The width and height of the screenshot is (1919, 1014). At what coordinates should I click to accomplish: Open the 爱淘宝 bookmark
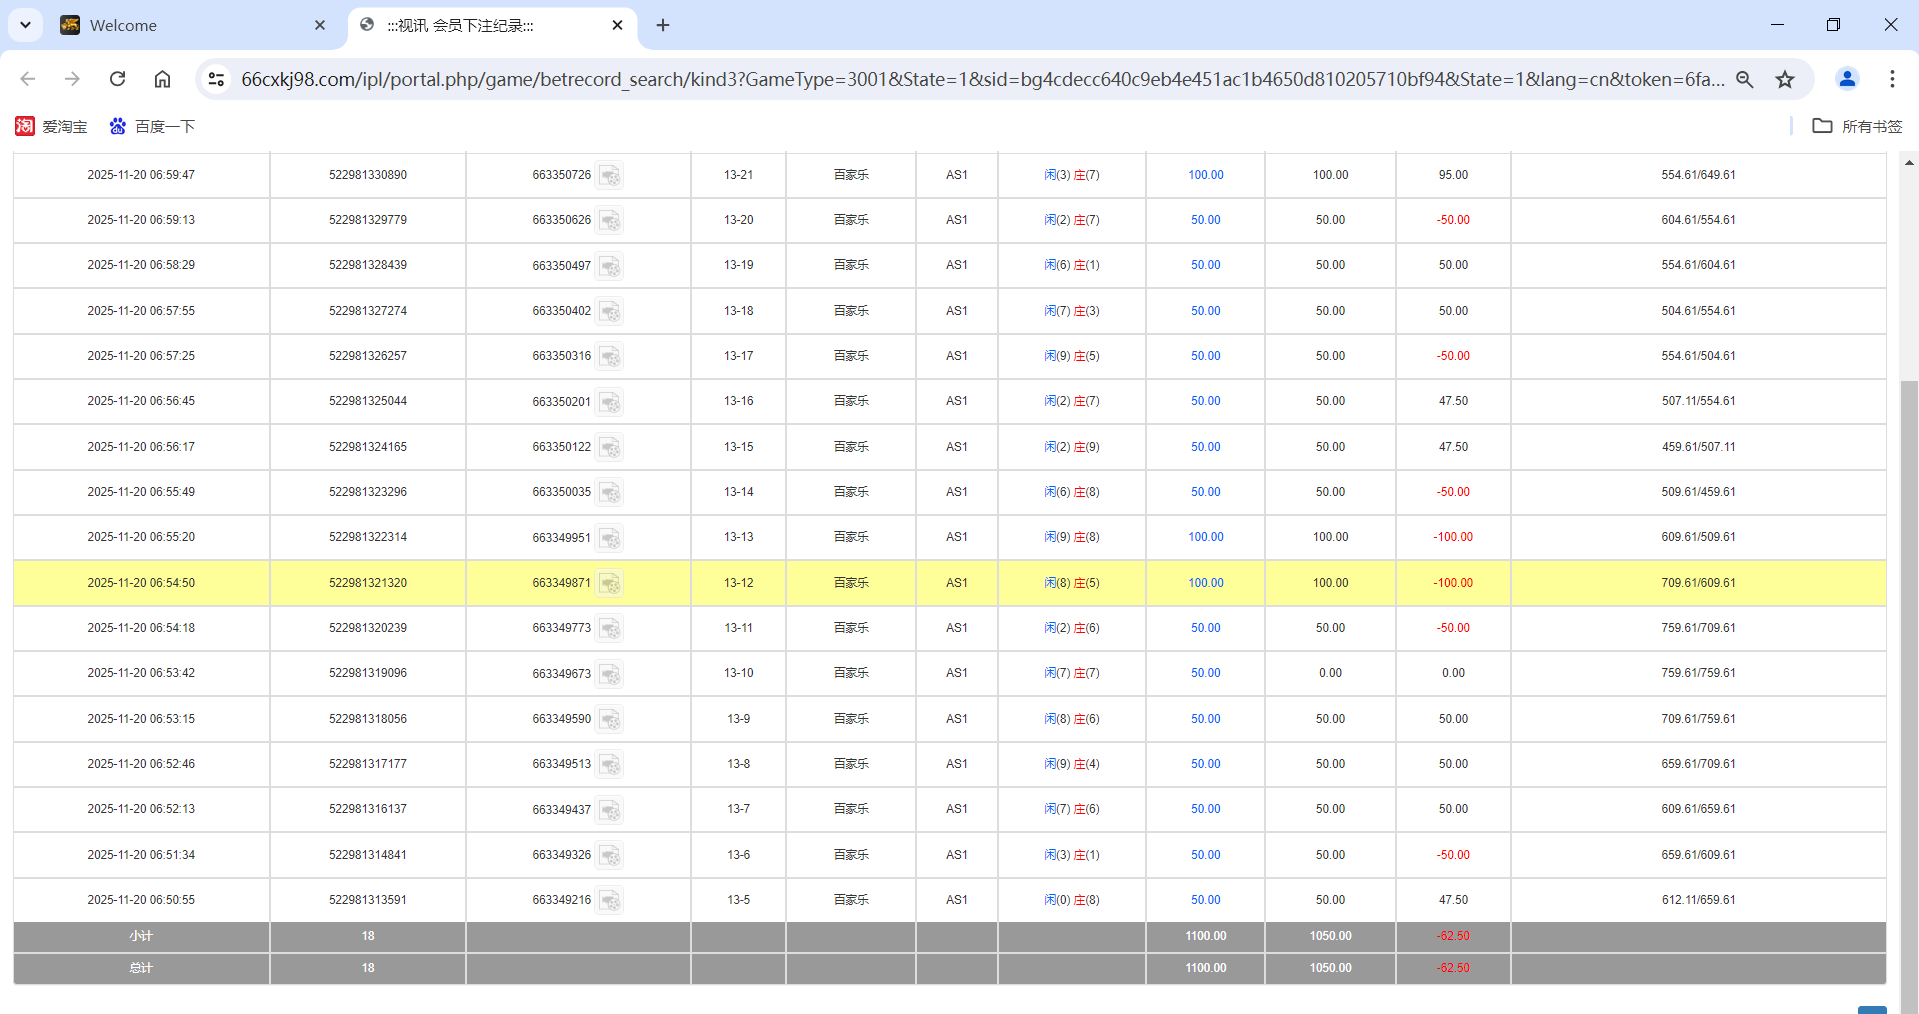51,126
